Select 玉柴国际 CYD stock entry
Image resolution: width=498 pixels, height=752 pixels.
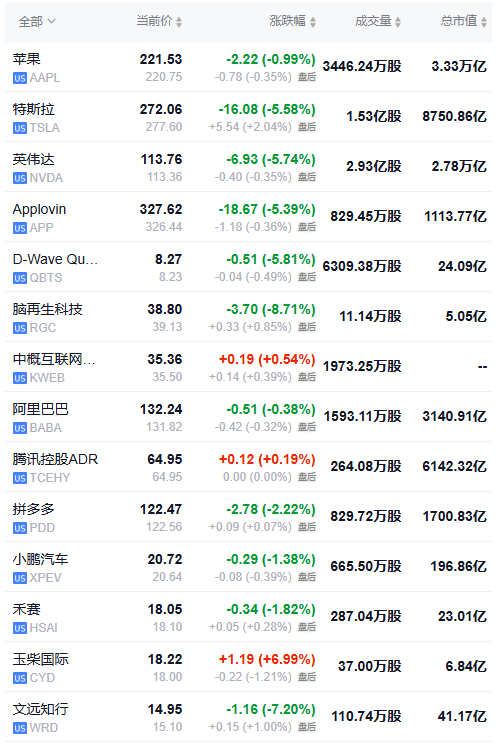249,667
